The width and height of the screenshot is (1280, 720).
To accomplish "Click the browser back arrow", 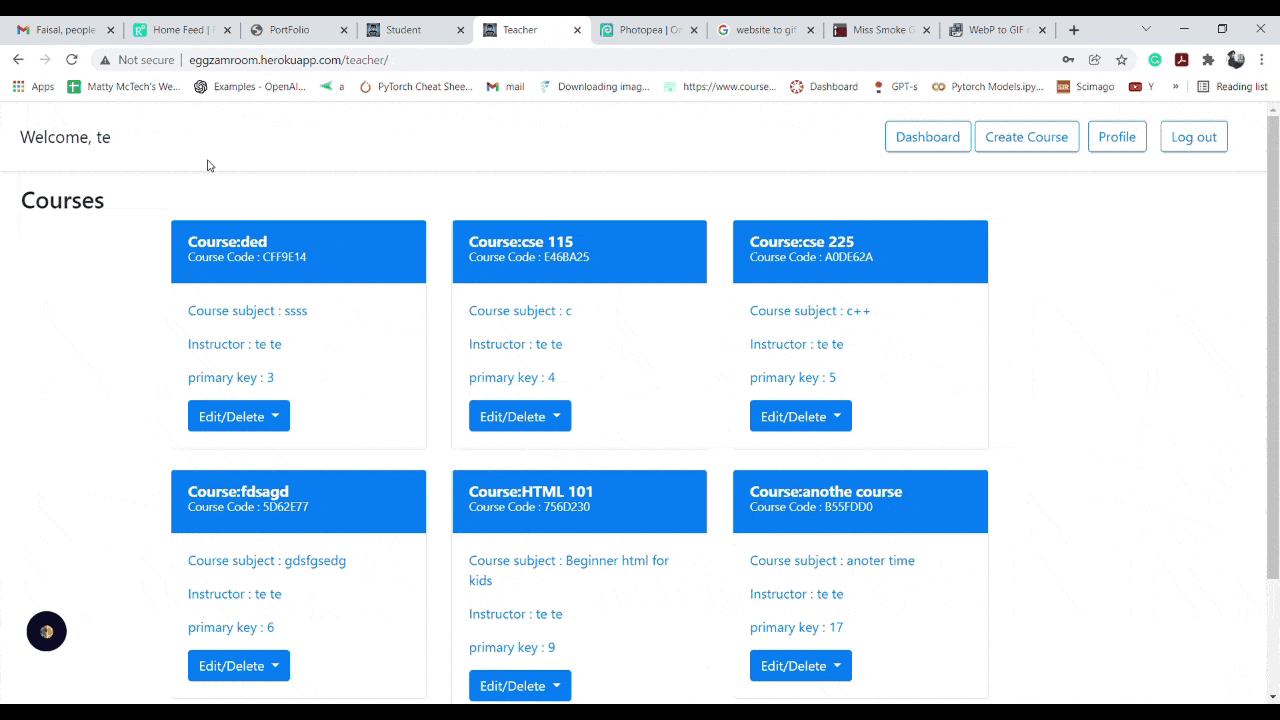I will click(x=18, y=60).
